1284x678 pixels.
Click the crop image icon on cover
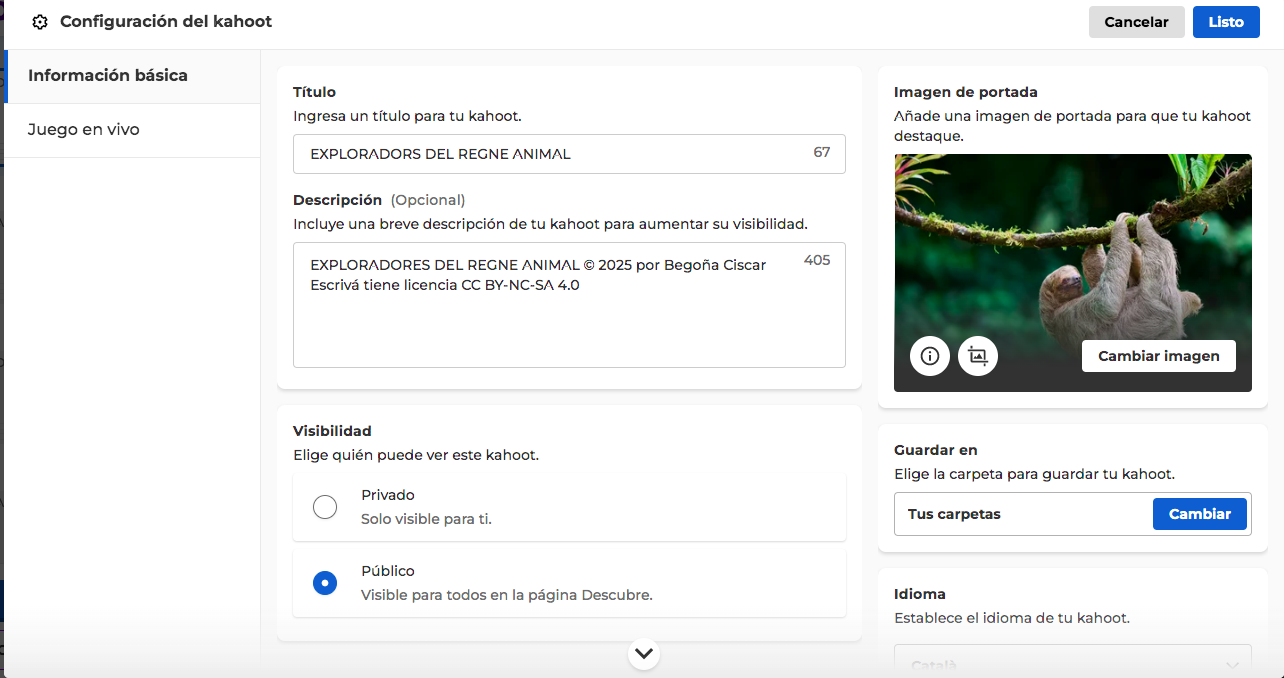978,356
